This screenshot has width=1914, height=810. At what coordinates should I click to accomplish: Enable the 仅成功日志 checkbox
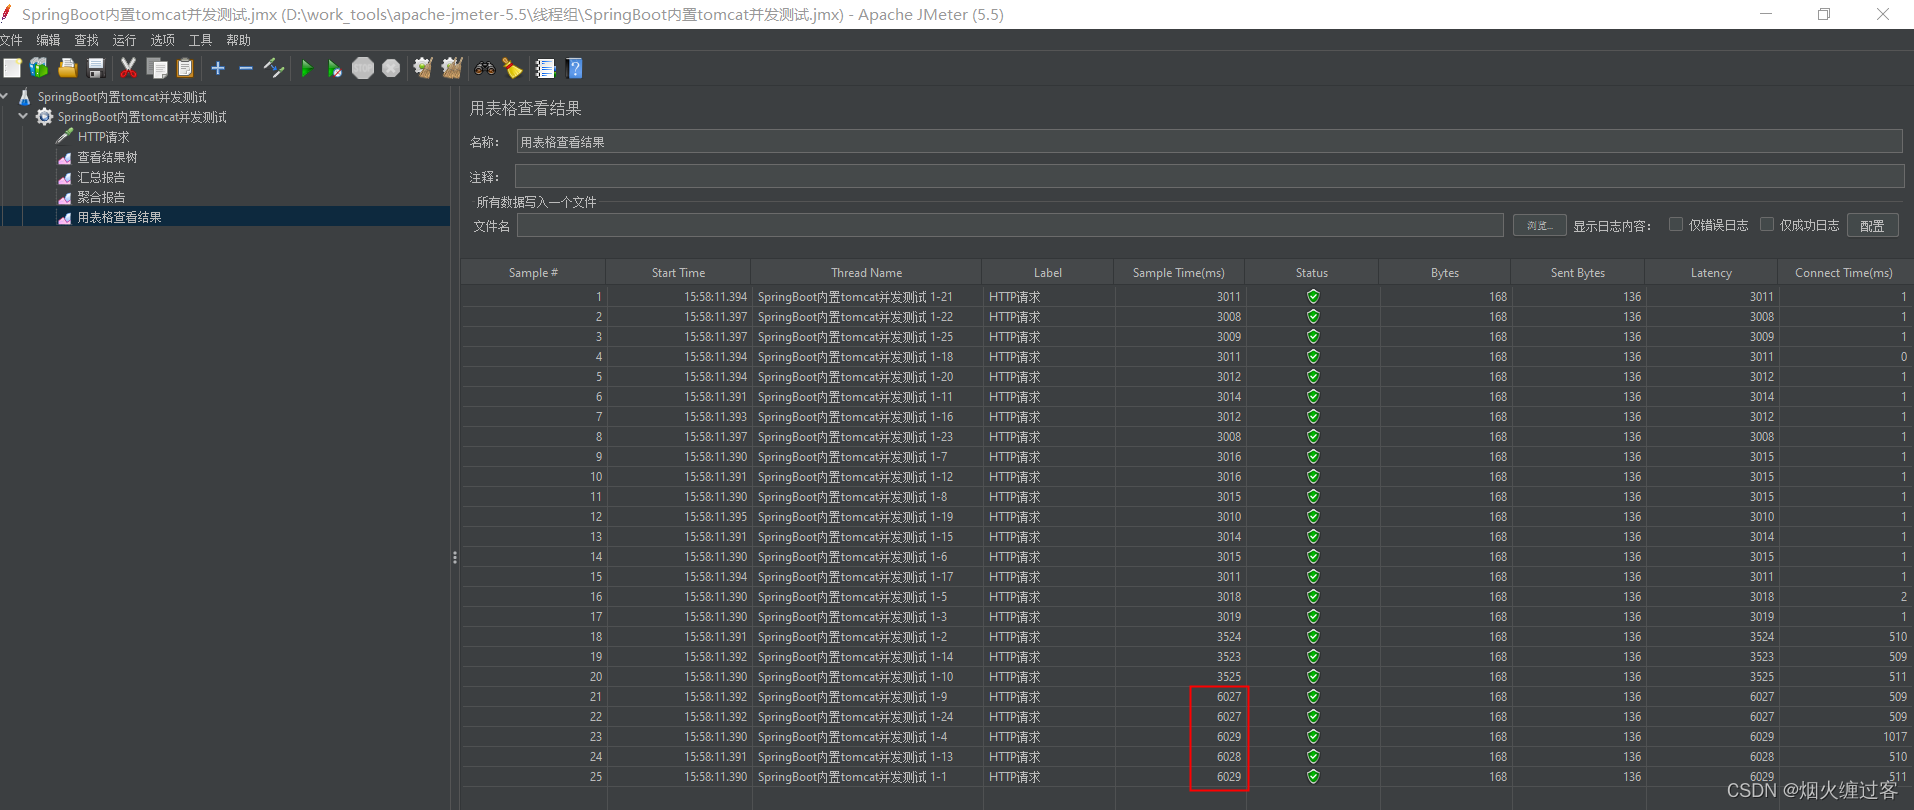click(1767, 225)
